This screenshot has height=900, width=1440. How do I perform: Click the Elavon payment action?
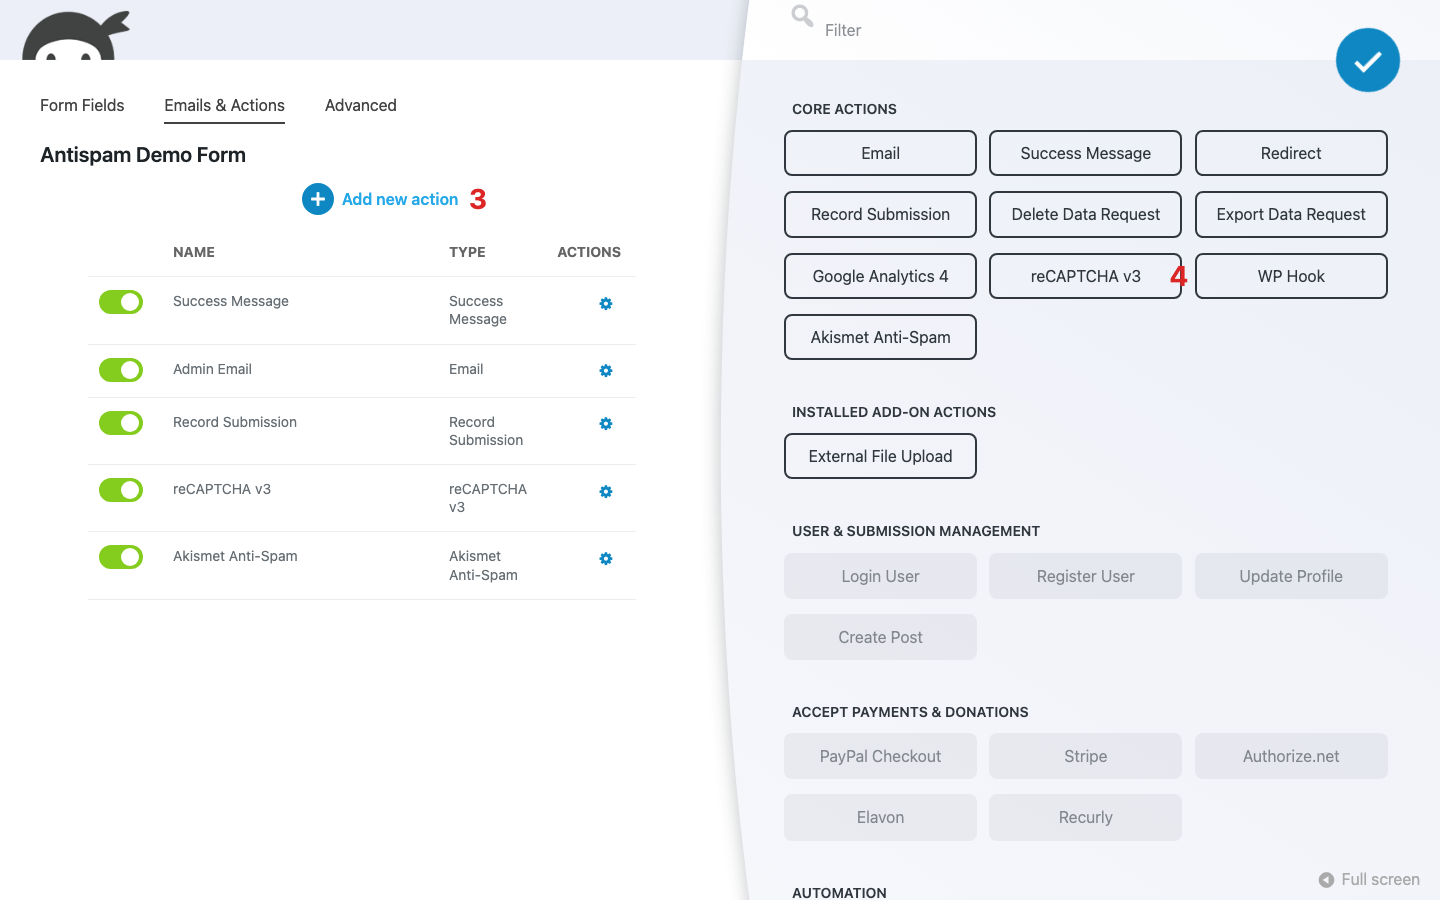pyautogui.click(x=880, y=817)
